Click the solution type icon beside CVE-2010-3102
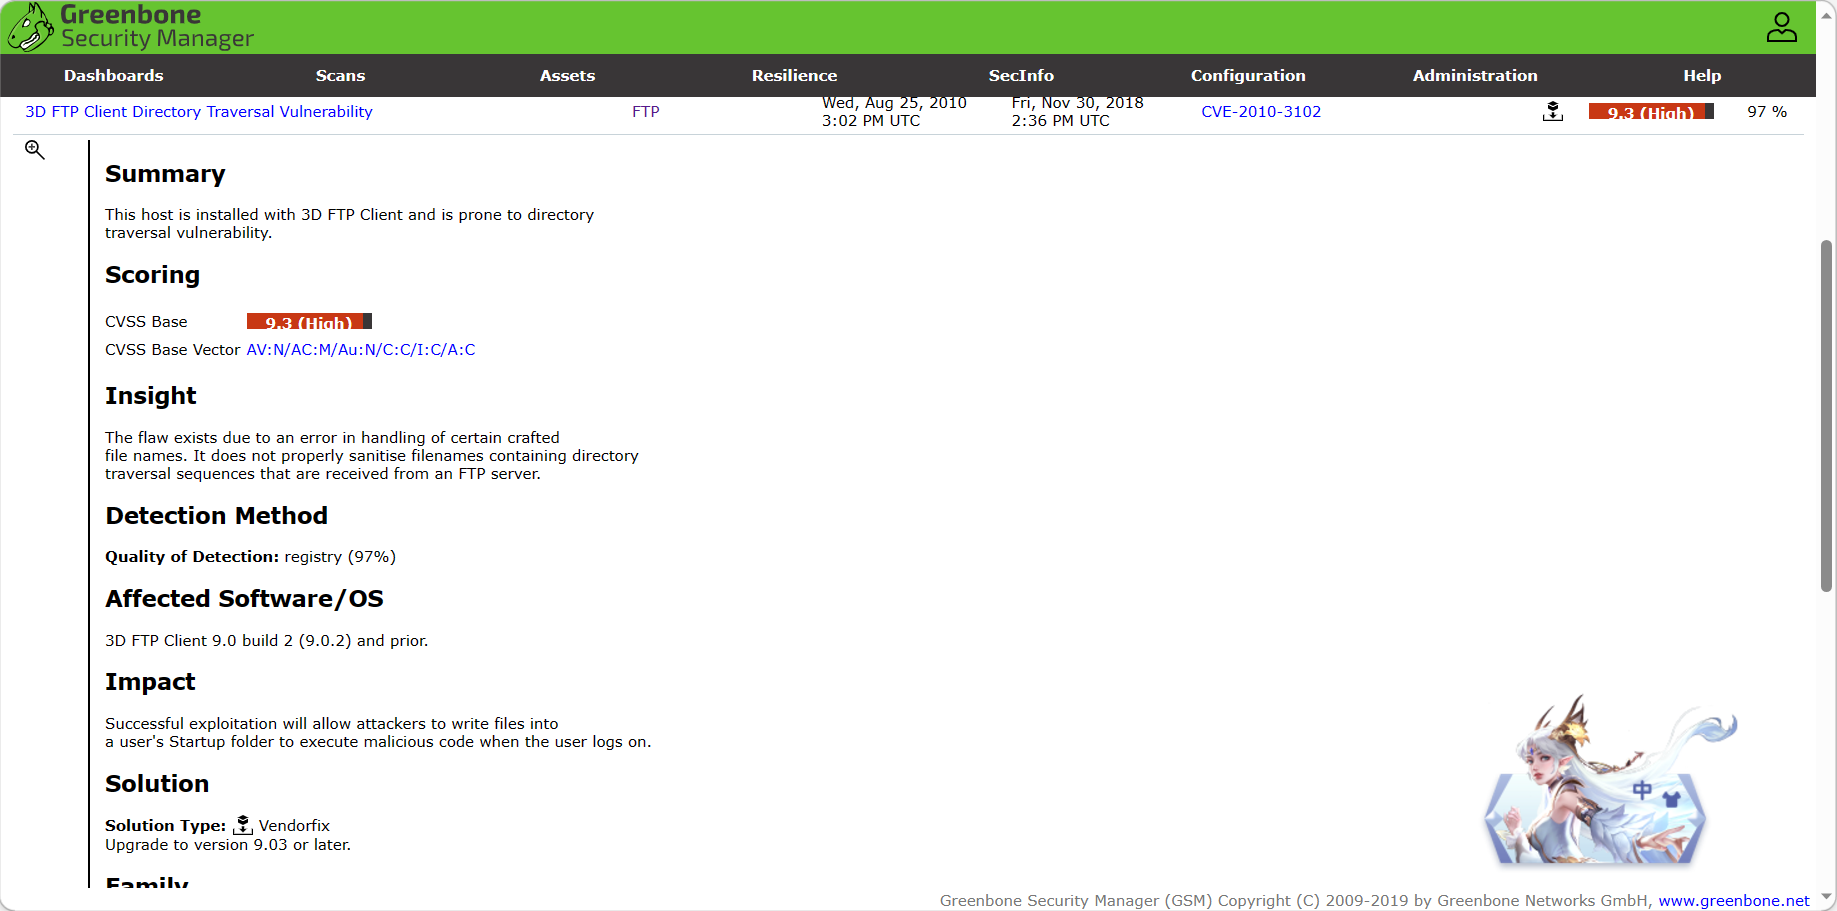This screenshot has width=1837, height=911. [1552, 112]
